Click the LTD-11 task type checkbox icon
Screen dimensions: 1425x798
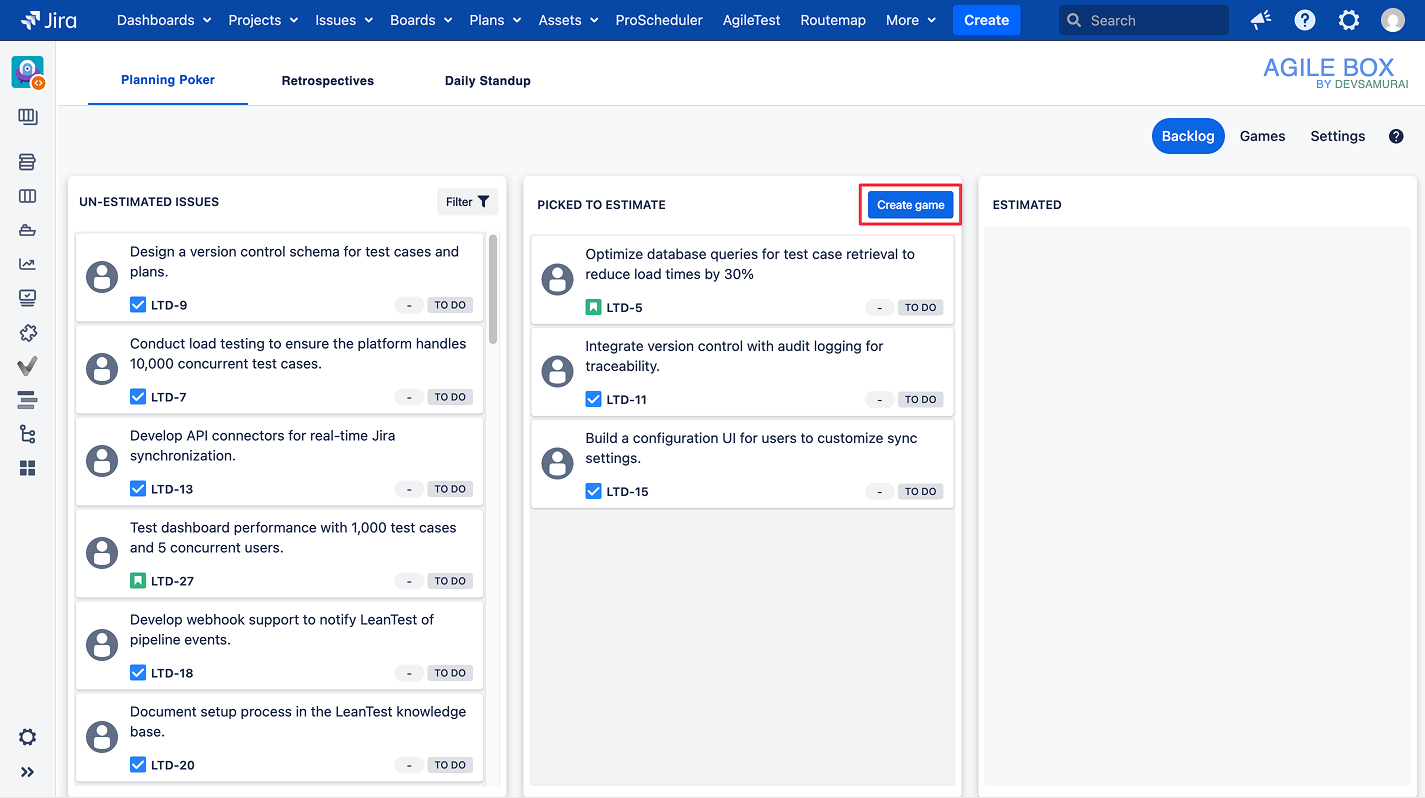[593, 399]
